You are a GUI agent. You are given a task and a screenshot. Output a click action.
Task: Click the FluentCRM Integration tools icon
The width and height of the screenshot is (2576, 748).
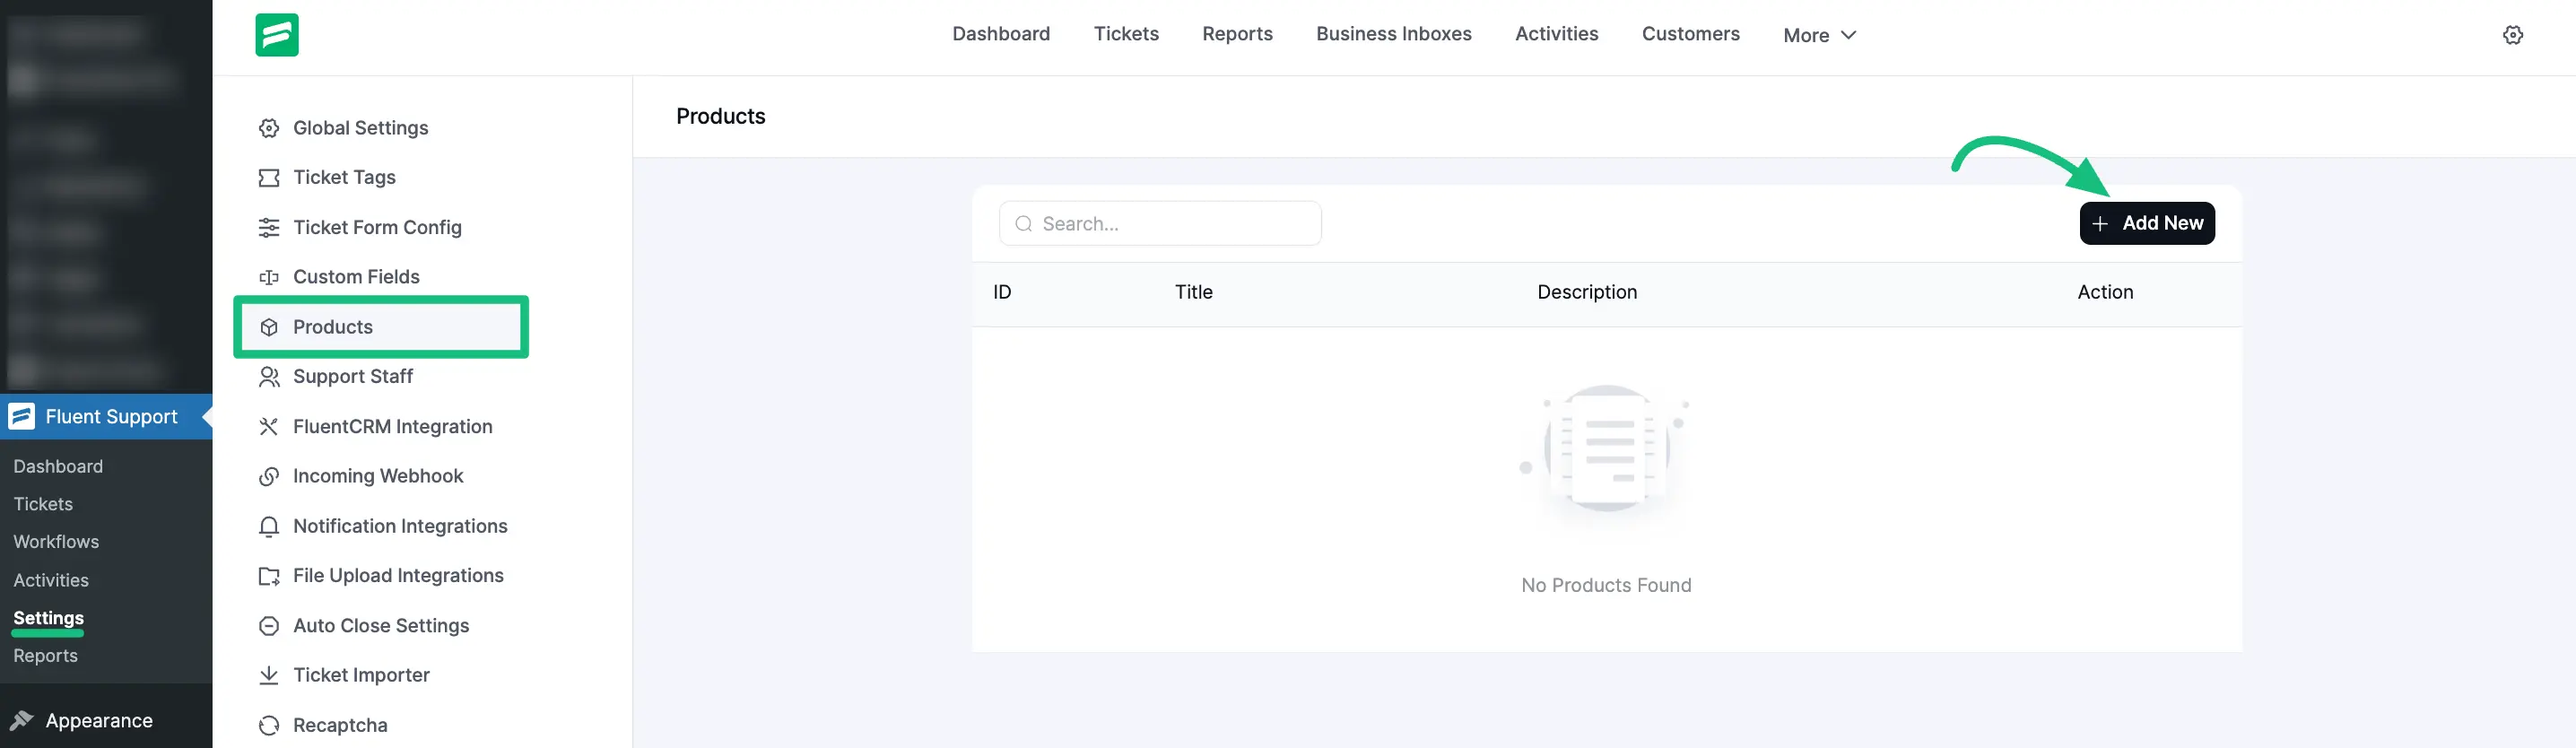coord(269,427)
